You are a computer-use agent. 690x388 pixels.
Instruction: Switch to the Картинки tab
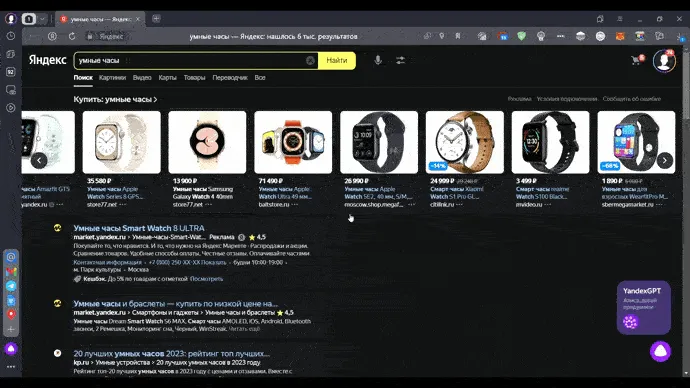click(x=112, y=77)
